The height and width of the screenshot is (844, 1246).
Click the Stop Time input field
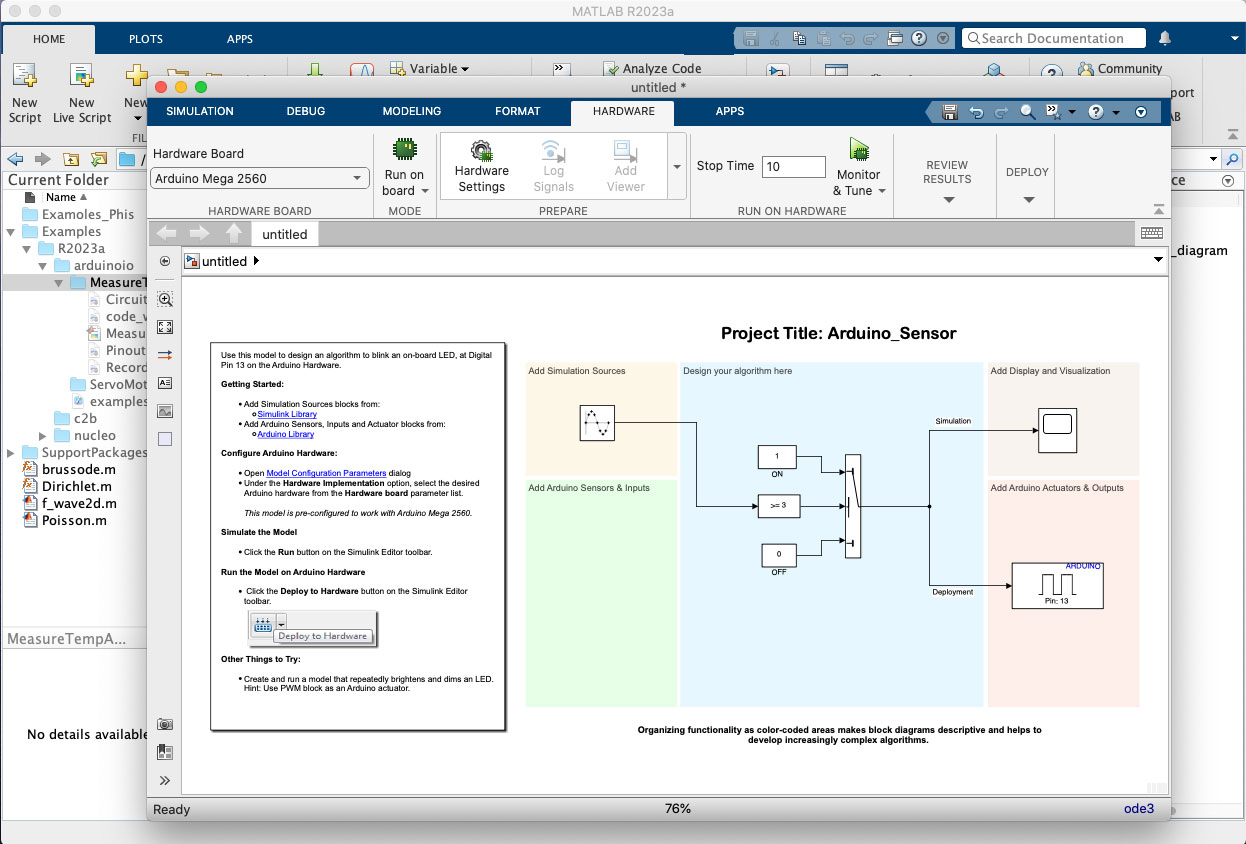coord(794,167)
